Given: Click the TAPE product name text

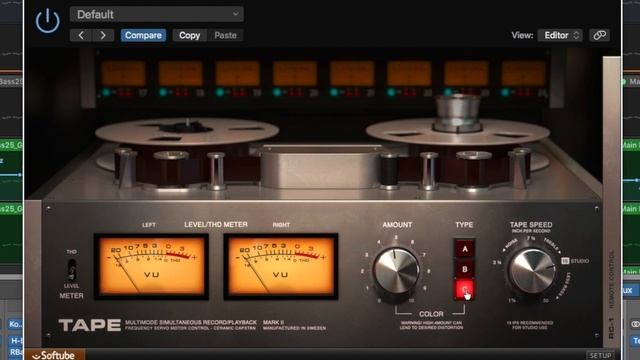Looking at the screenshot, I should tap(90, 325).
